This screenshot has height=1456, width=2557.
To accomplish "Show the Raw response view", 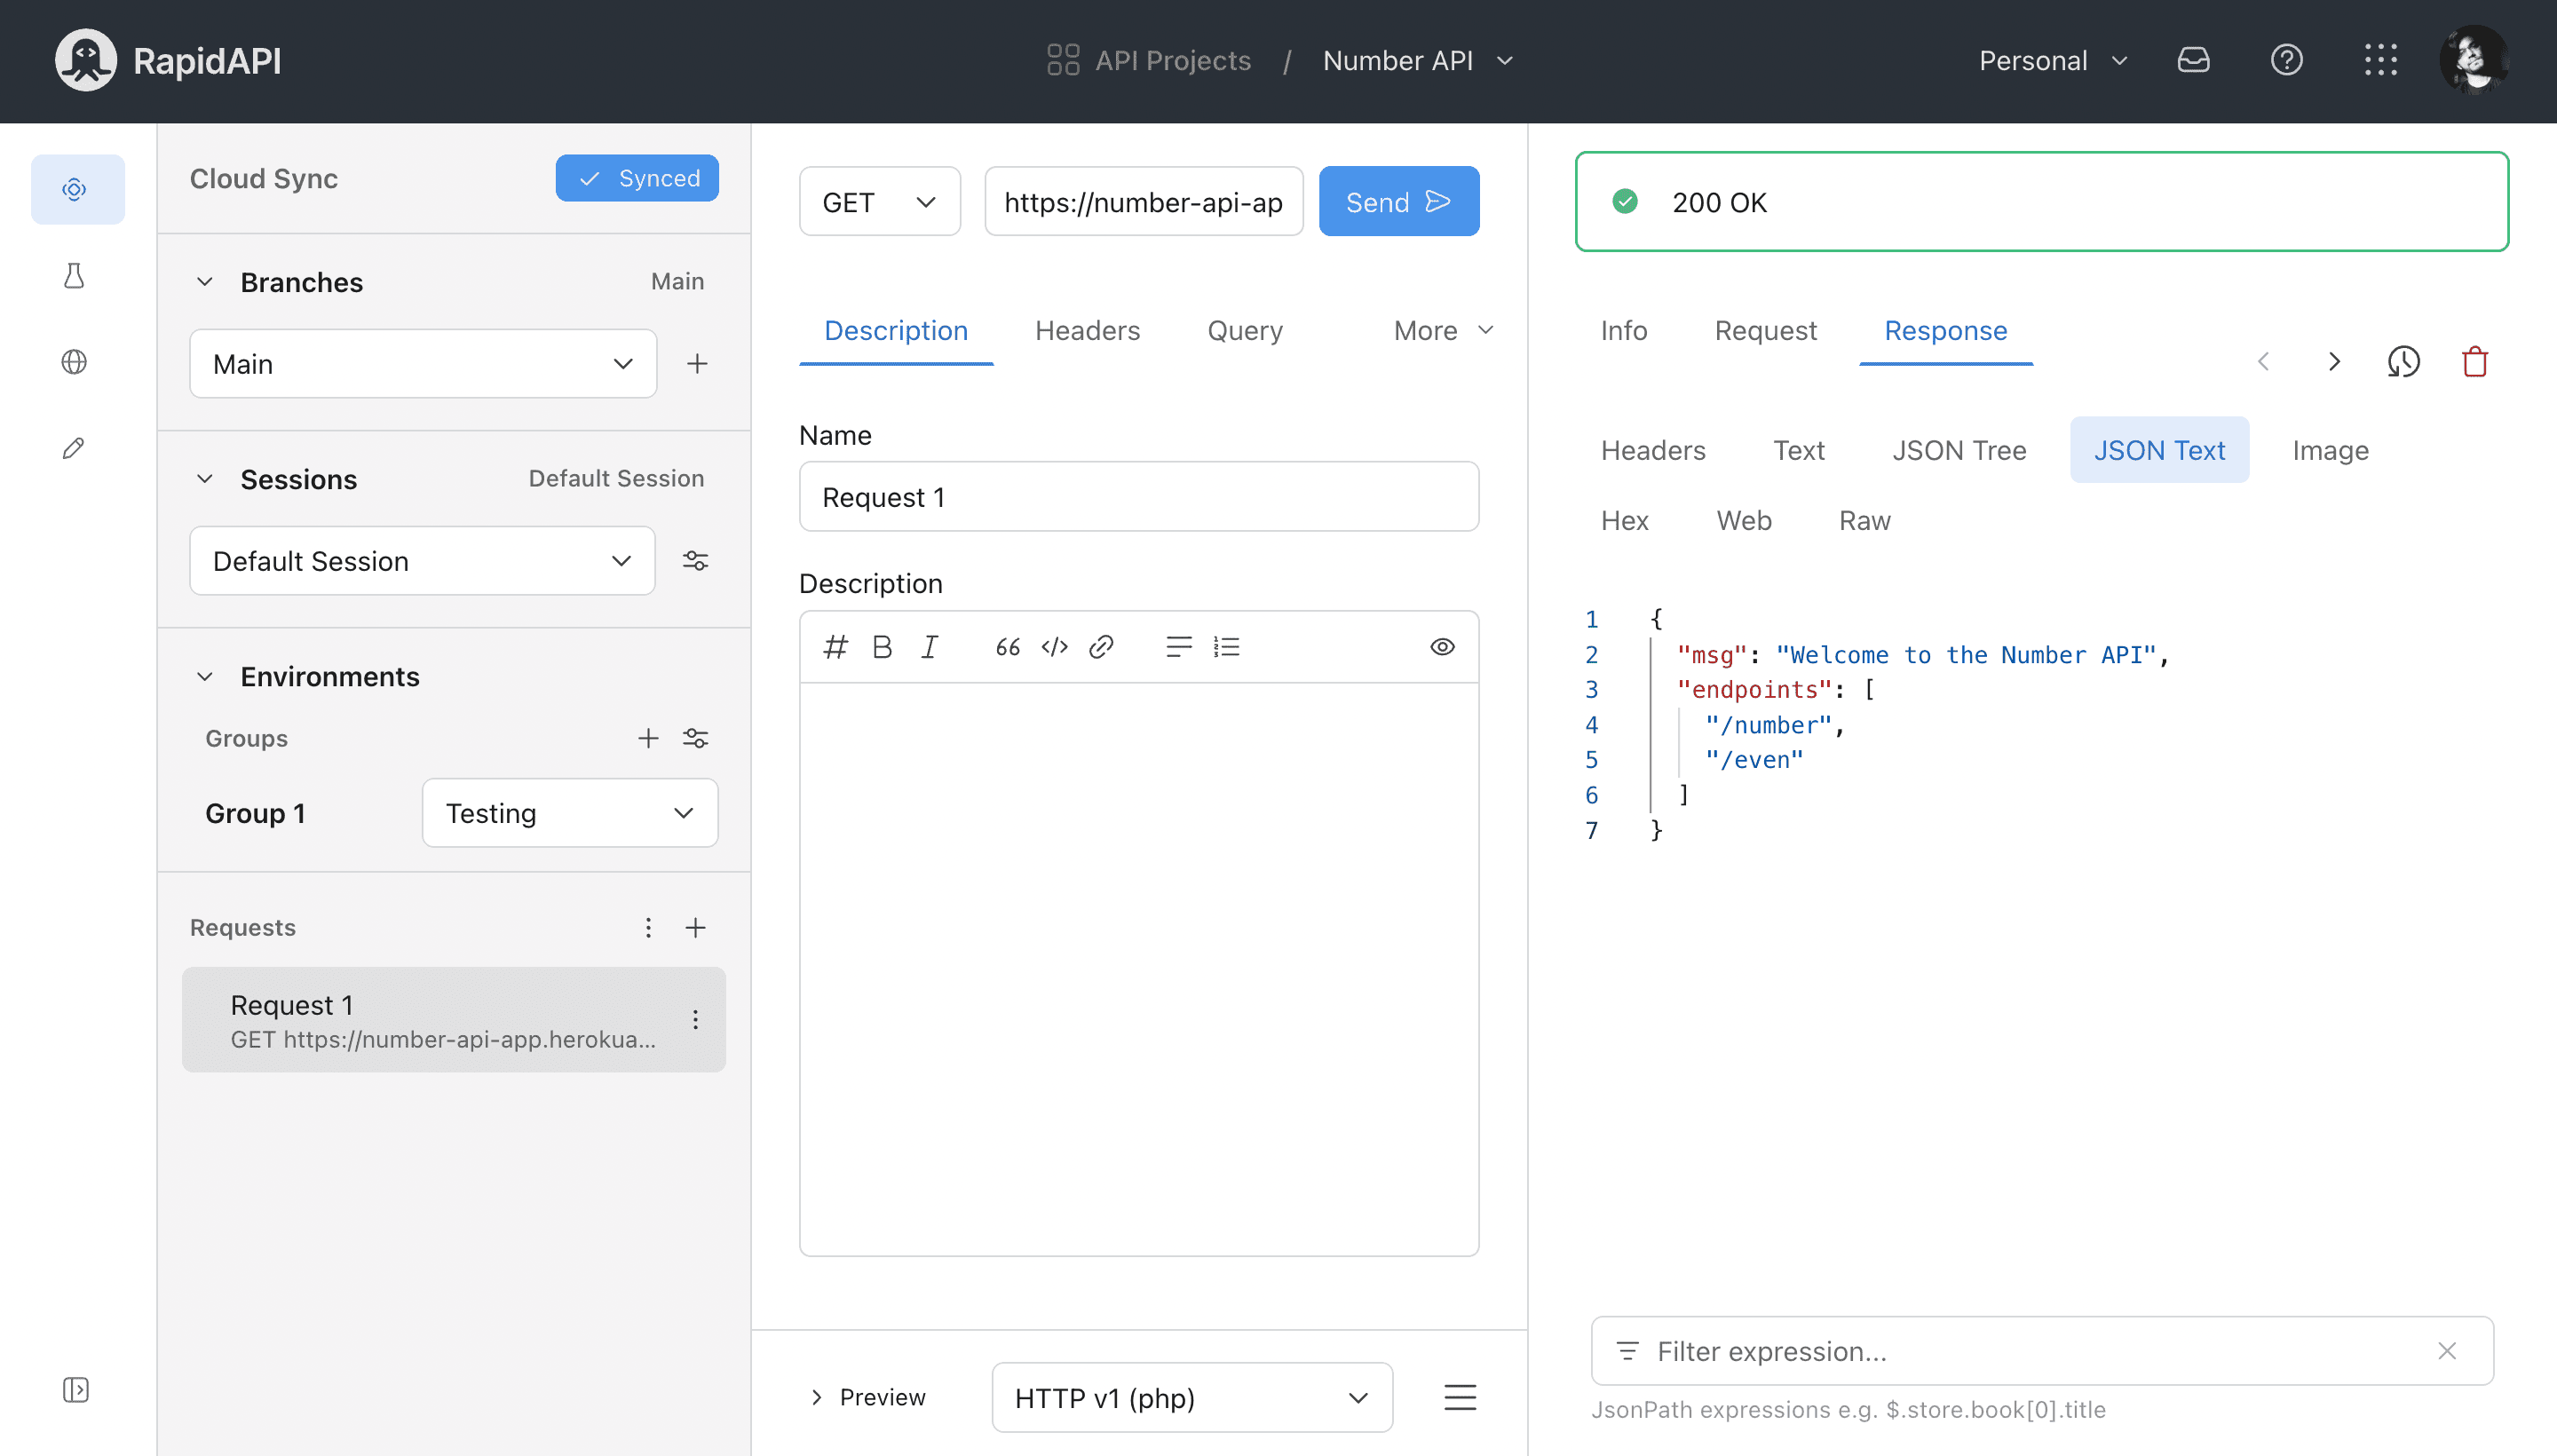I will coord(1864,521).
